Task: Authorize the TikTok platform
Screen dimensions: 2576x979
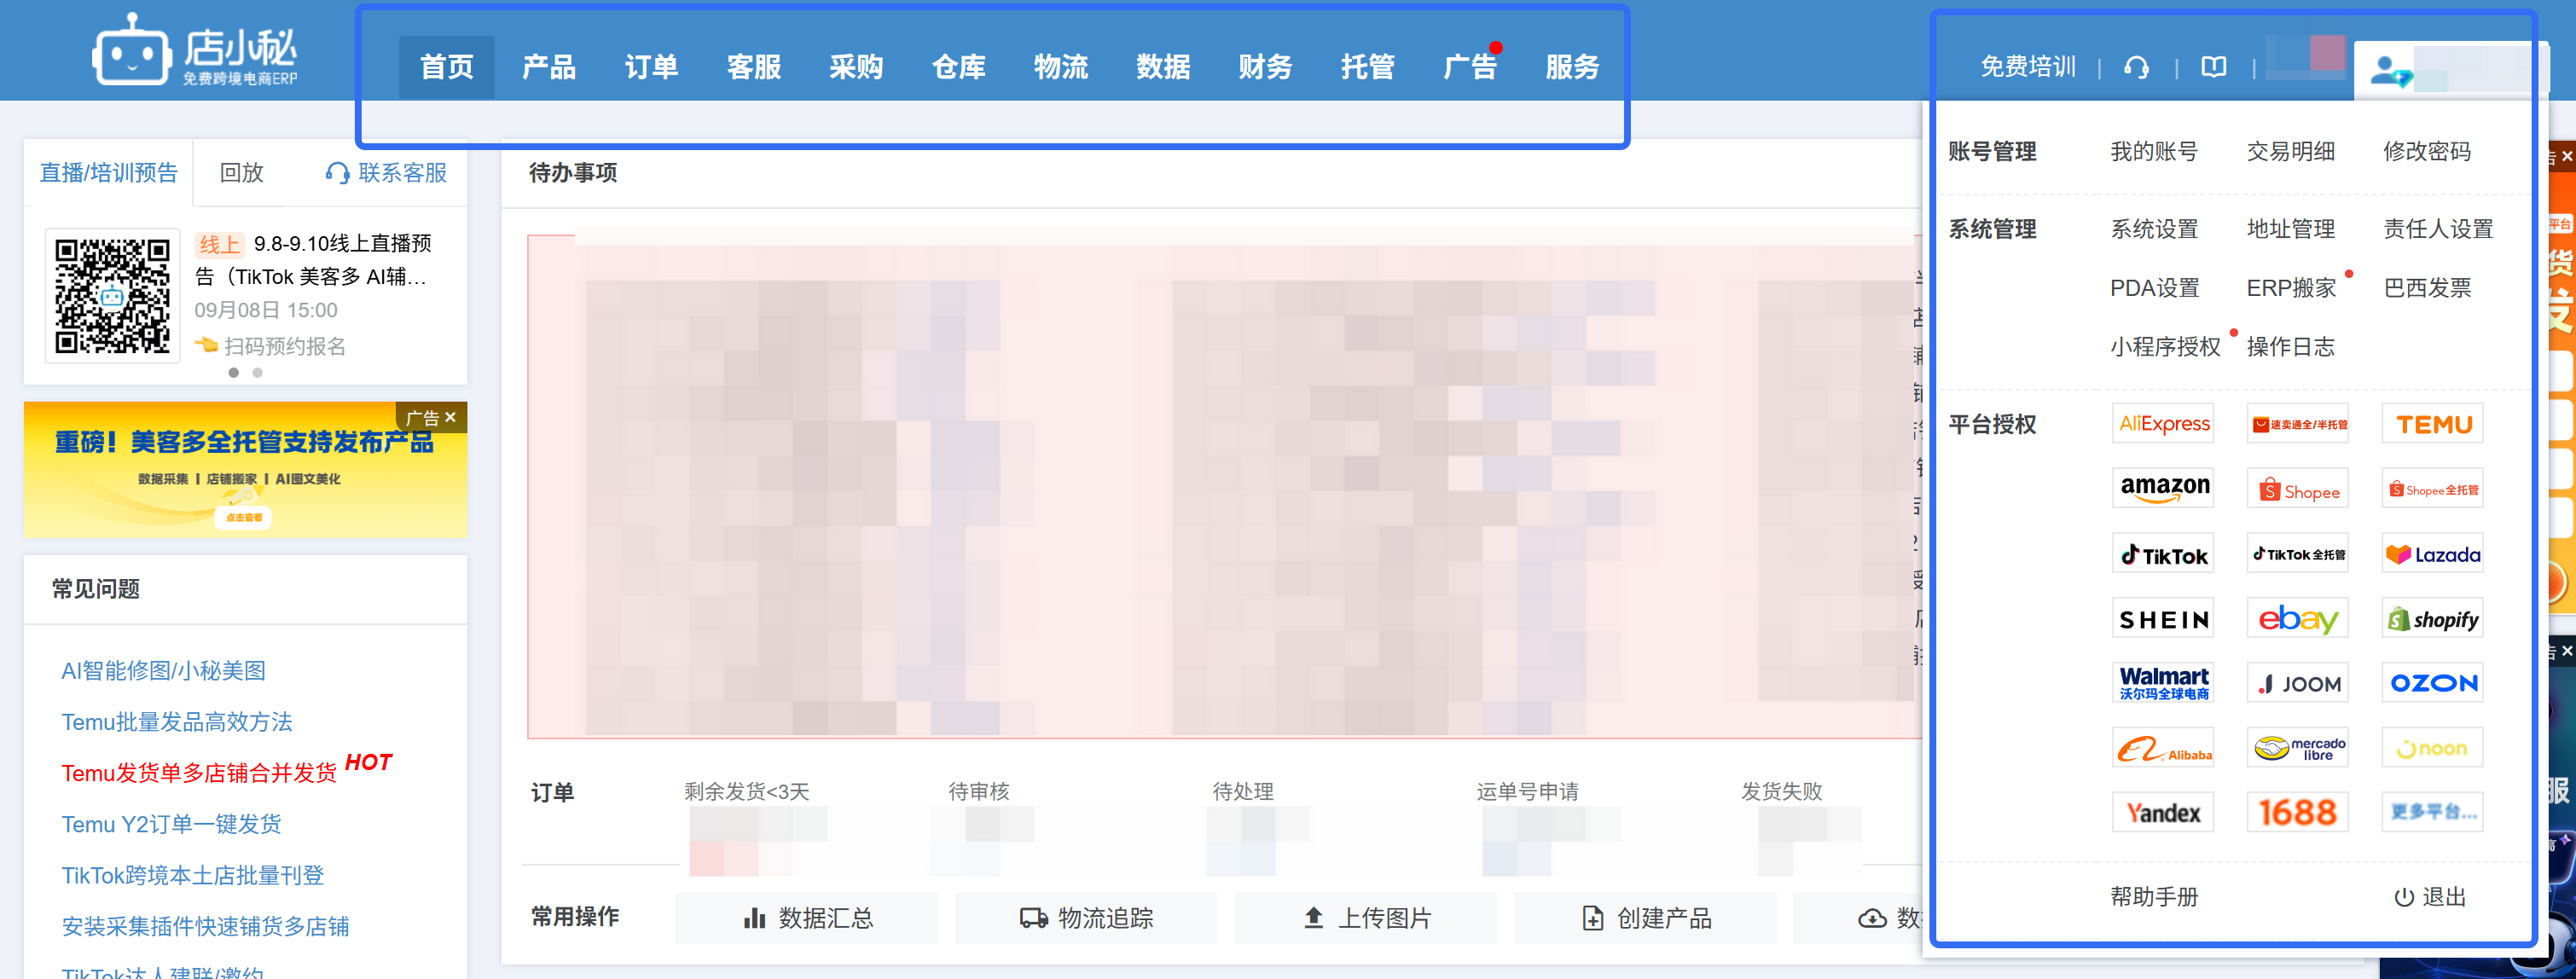Action: coord(2163,554)
